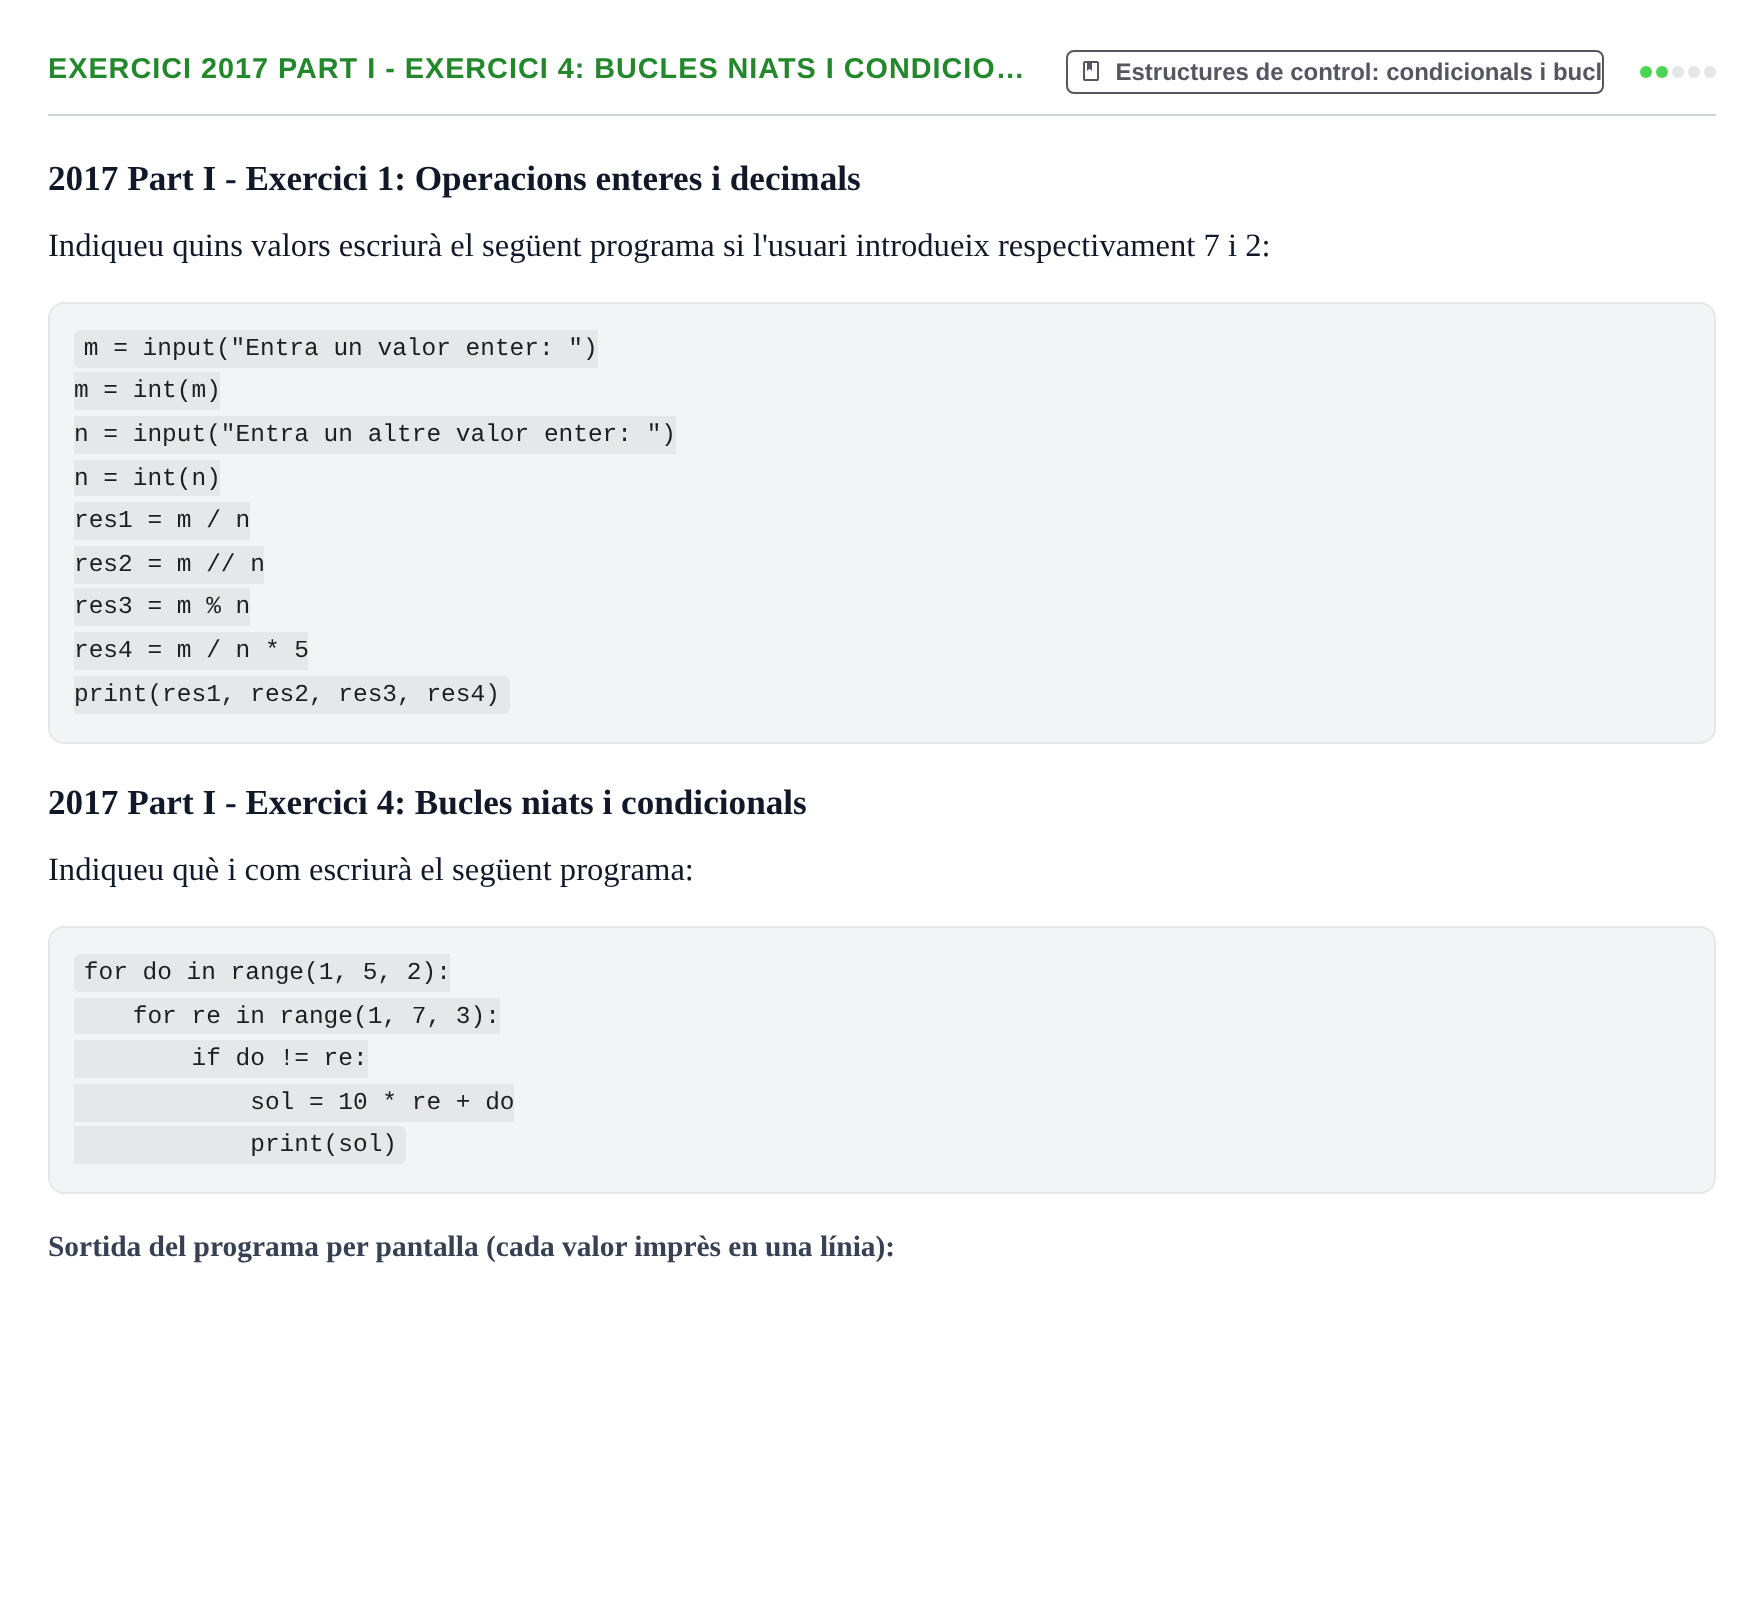This screenshot has height=1606, width=1764.
Task: Click the code line 'm = int(m)'
Action: 147,390
